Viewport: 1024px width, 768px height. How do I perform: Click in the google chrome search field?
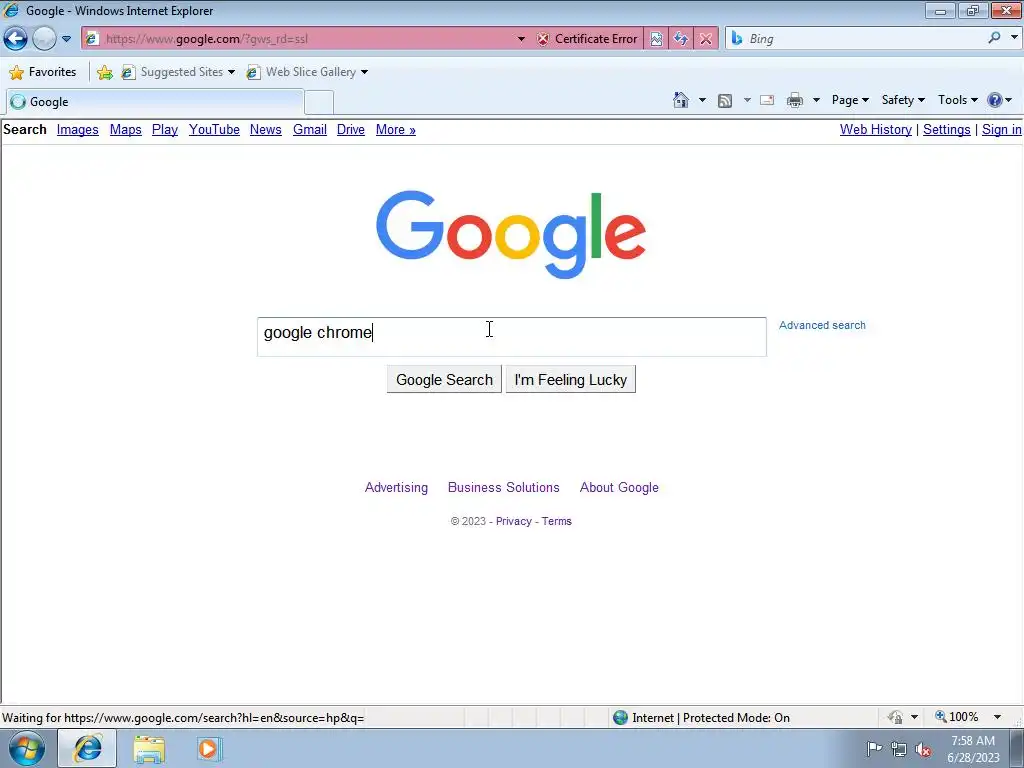pyautogui.click(x=511, y=337)
